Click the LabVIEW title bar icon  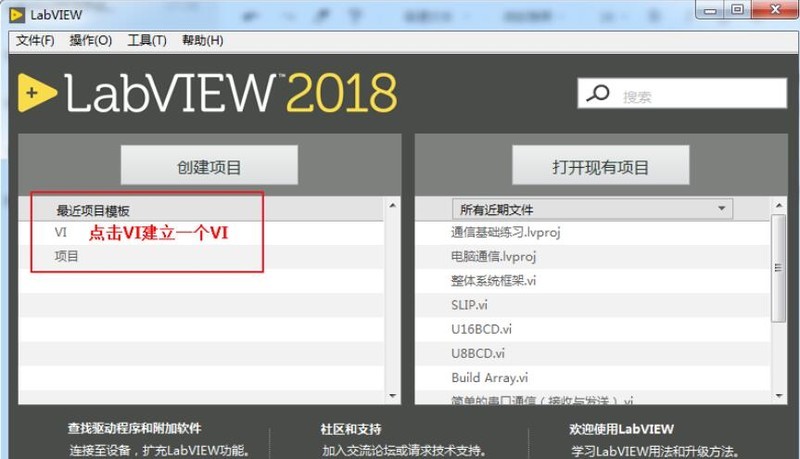pyautogui.click(x=17, y=15)
